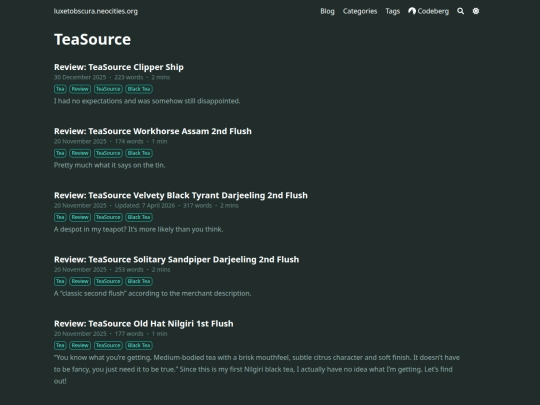Select Black Tea tag under Clipper Ship review
540x405 pixels.
point(139,89)
